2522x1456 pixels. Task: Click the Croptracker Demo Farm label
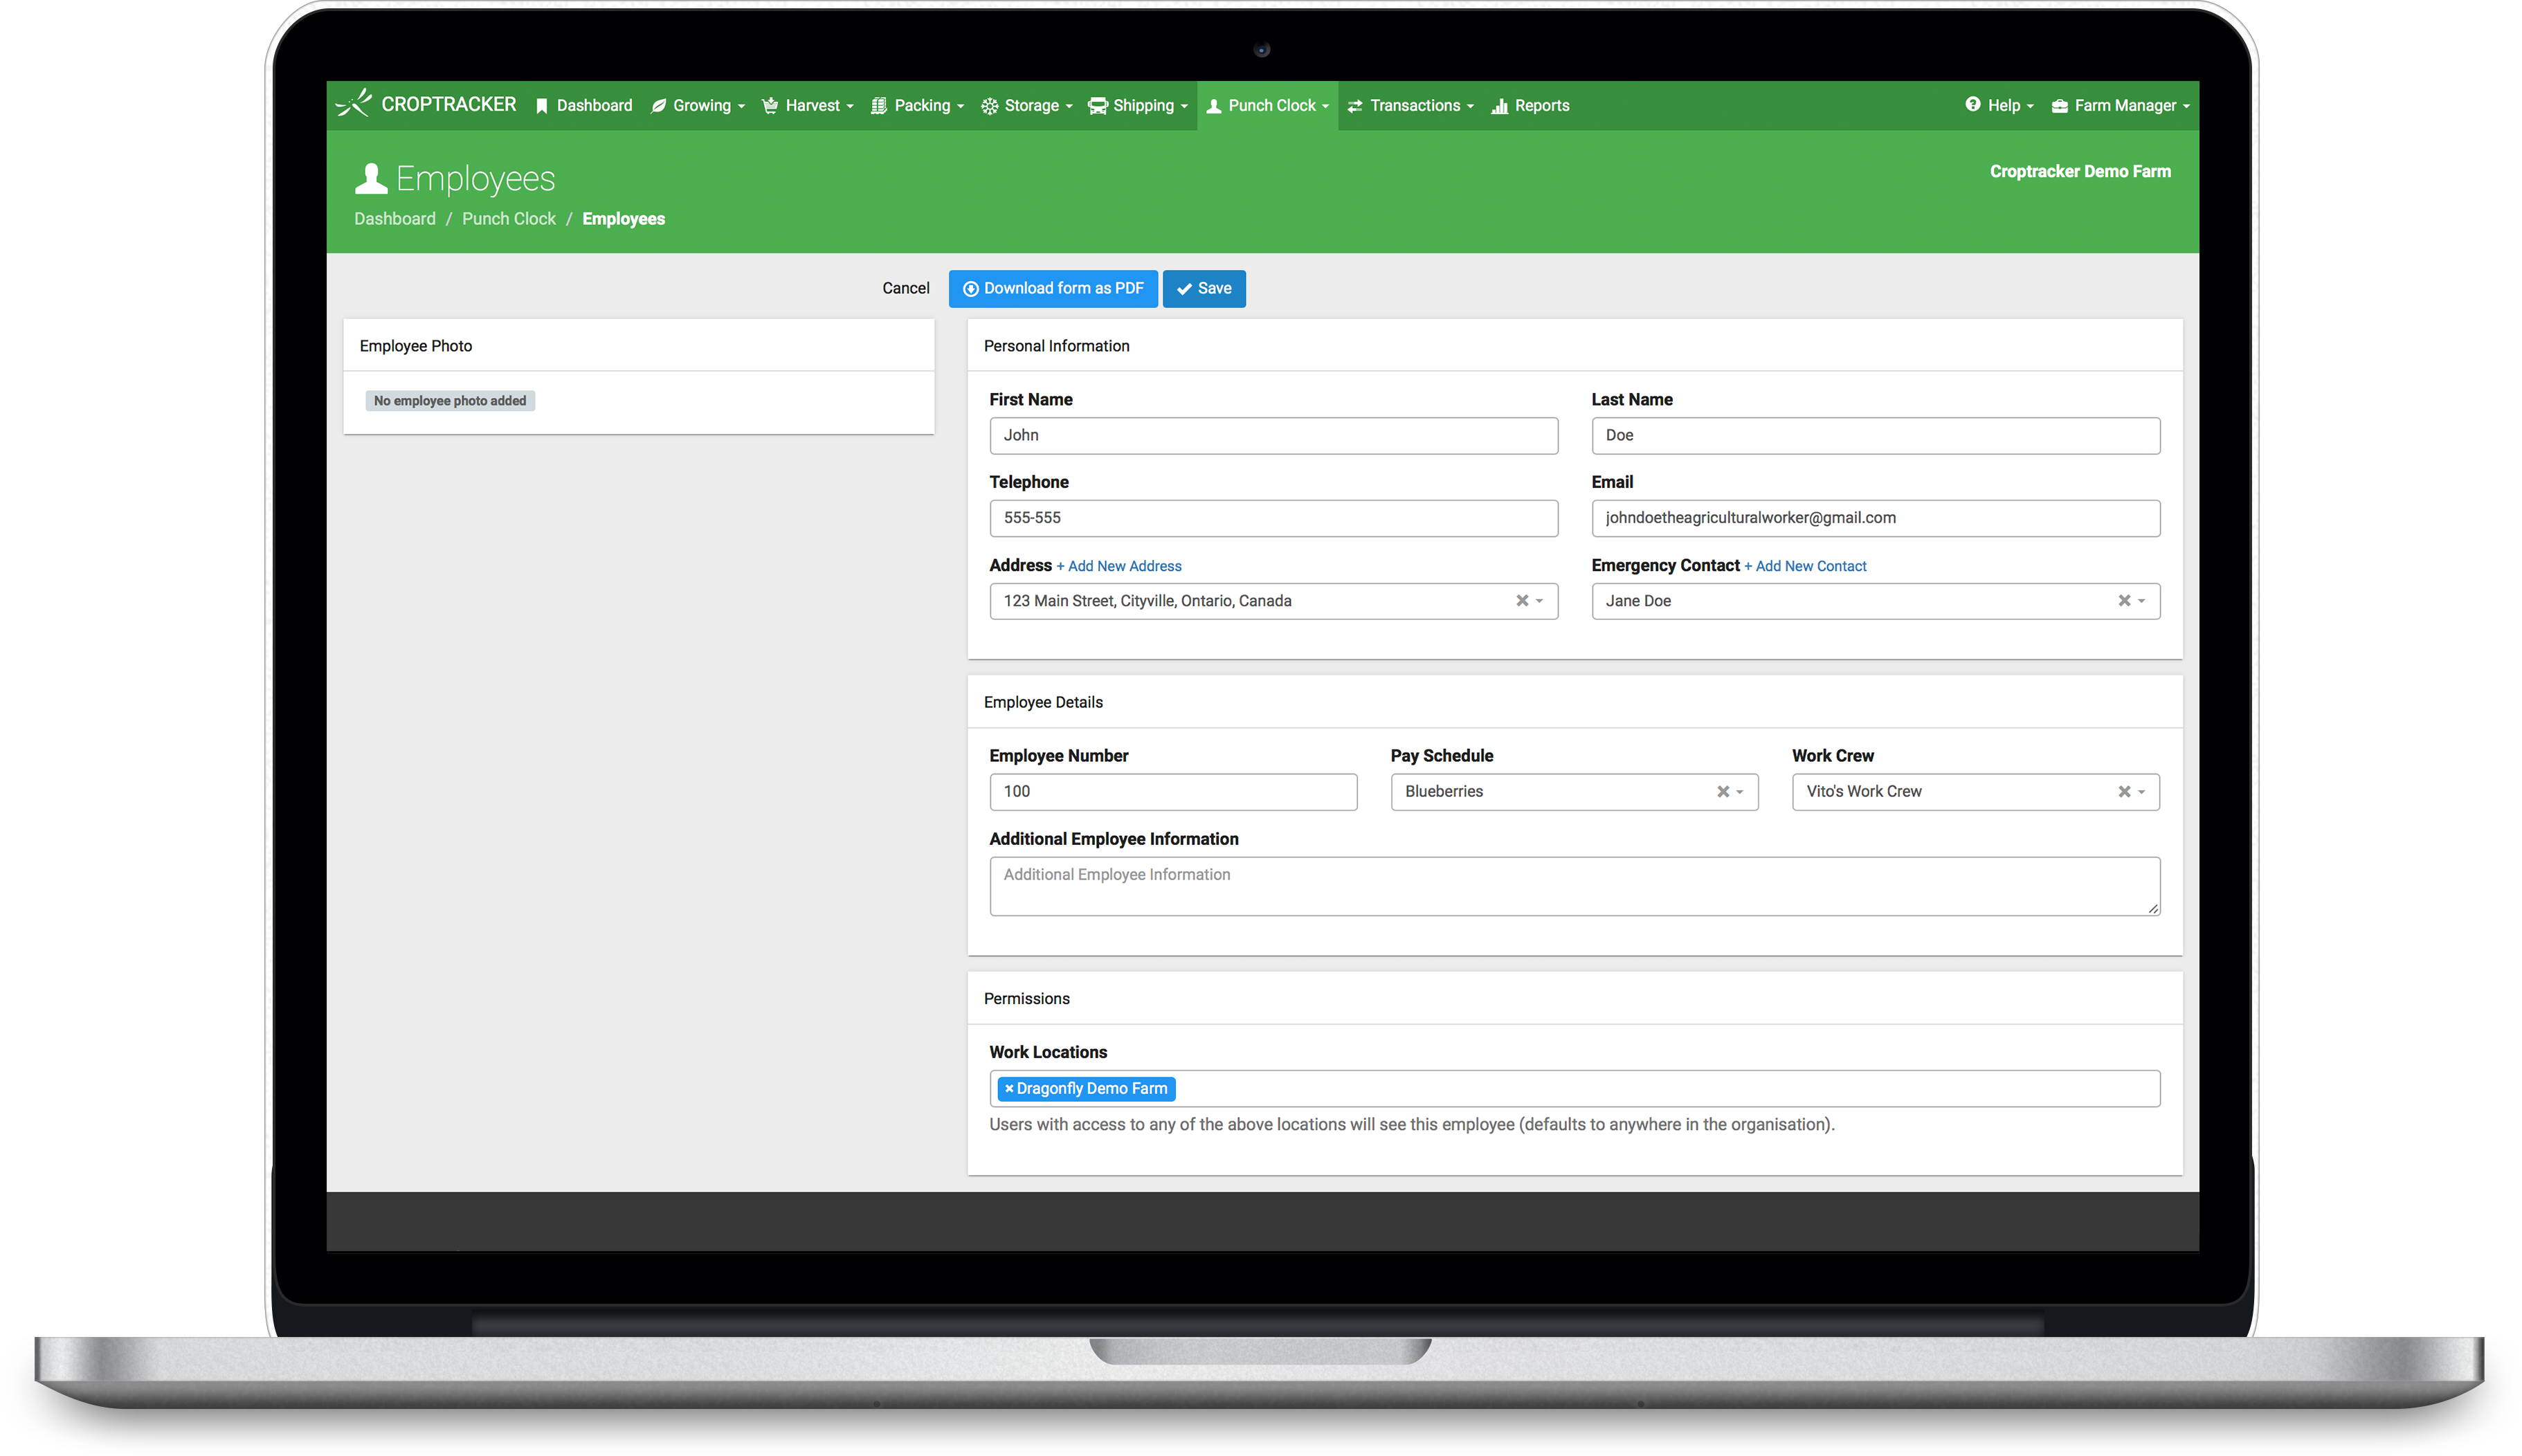tap(2080, 172)
